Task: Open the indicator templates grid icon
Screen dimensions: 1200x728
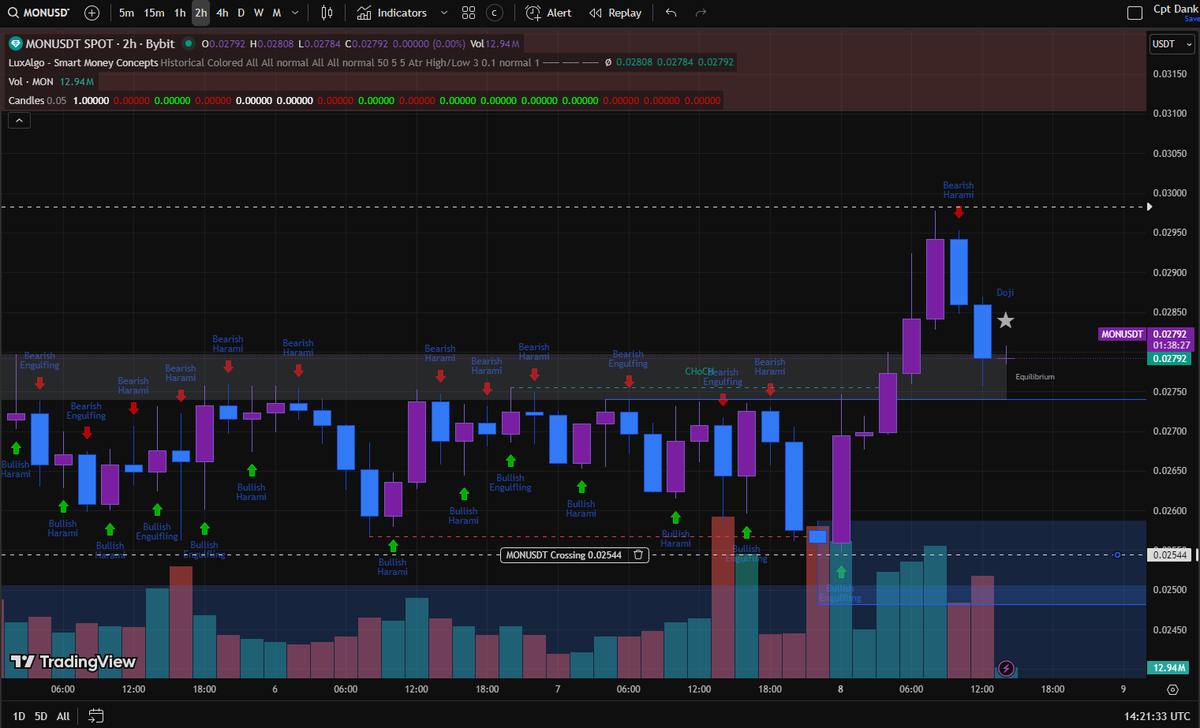Action: pos(468,13)
